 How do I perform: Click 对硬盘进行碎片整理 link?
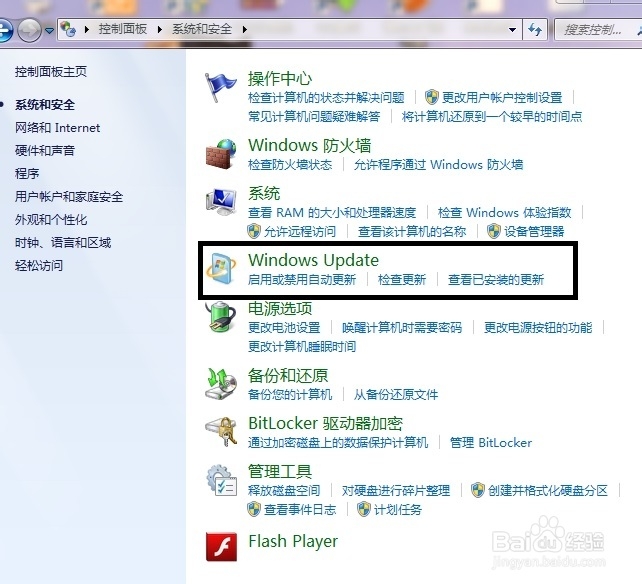coord(396,491)
